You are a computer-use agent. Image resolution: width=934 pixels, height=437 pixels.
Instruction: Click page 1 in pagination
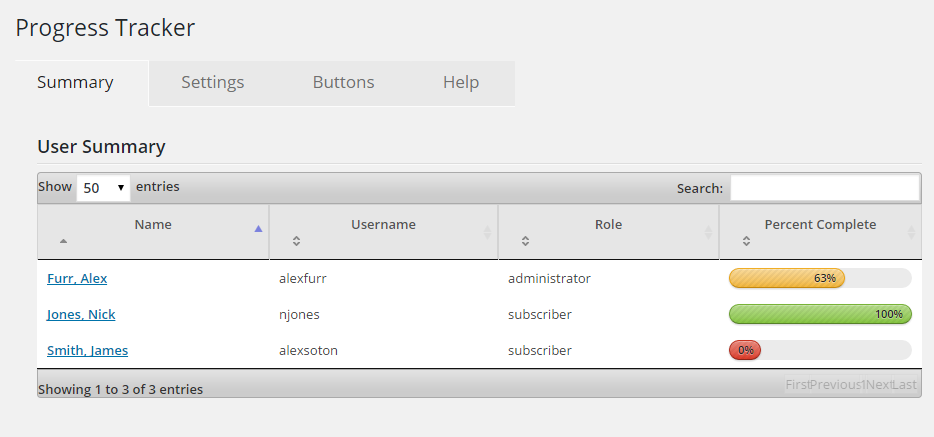(x=863, y=385)
